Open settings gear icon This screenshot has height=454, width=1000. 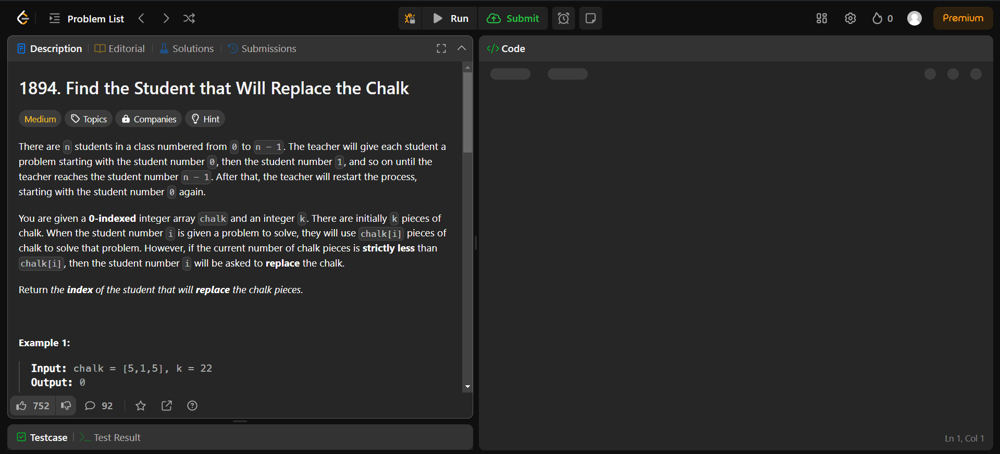[850, 18]
